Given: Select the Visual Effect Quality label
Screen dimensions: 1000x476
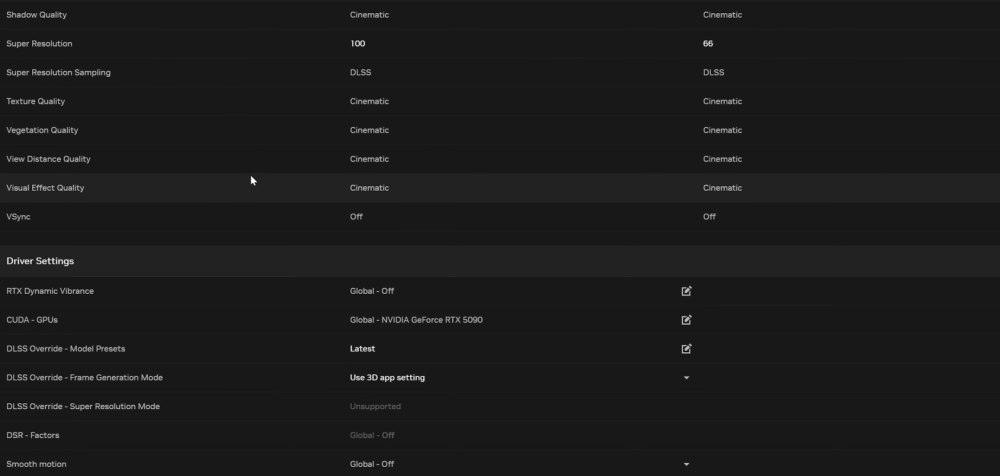Looking at the screenshot, I should 45,188.
